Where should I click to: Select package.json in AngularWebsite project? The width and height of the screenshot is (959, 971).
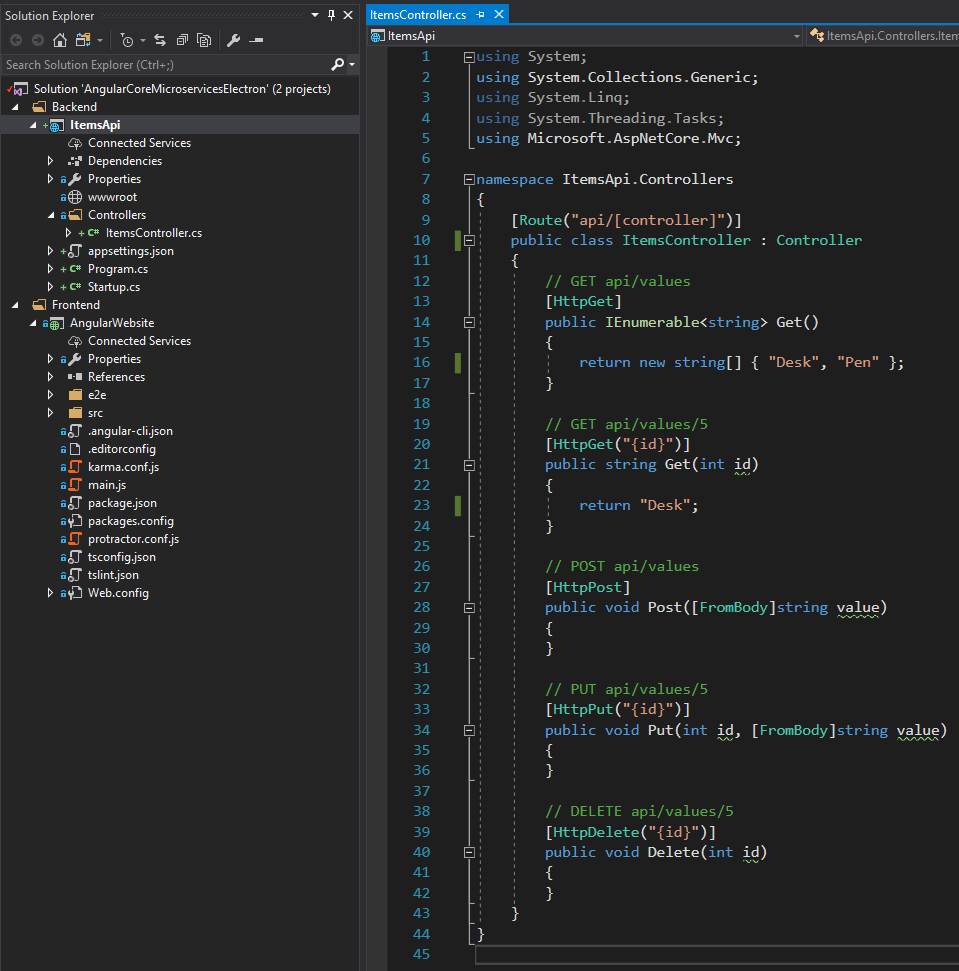click(x=122, y=503)
